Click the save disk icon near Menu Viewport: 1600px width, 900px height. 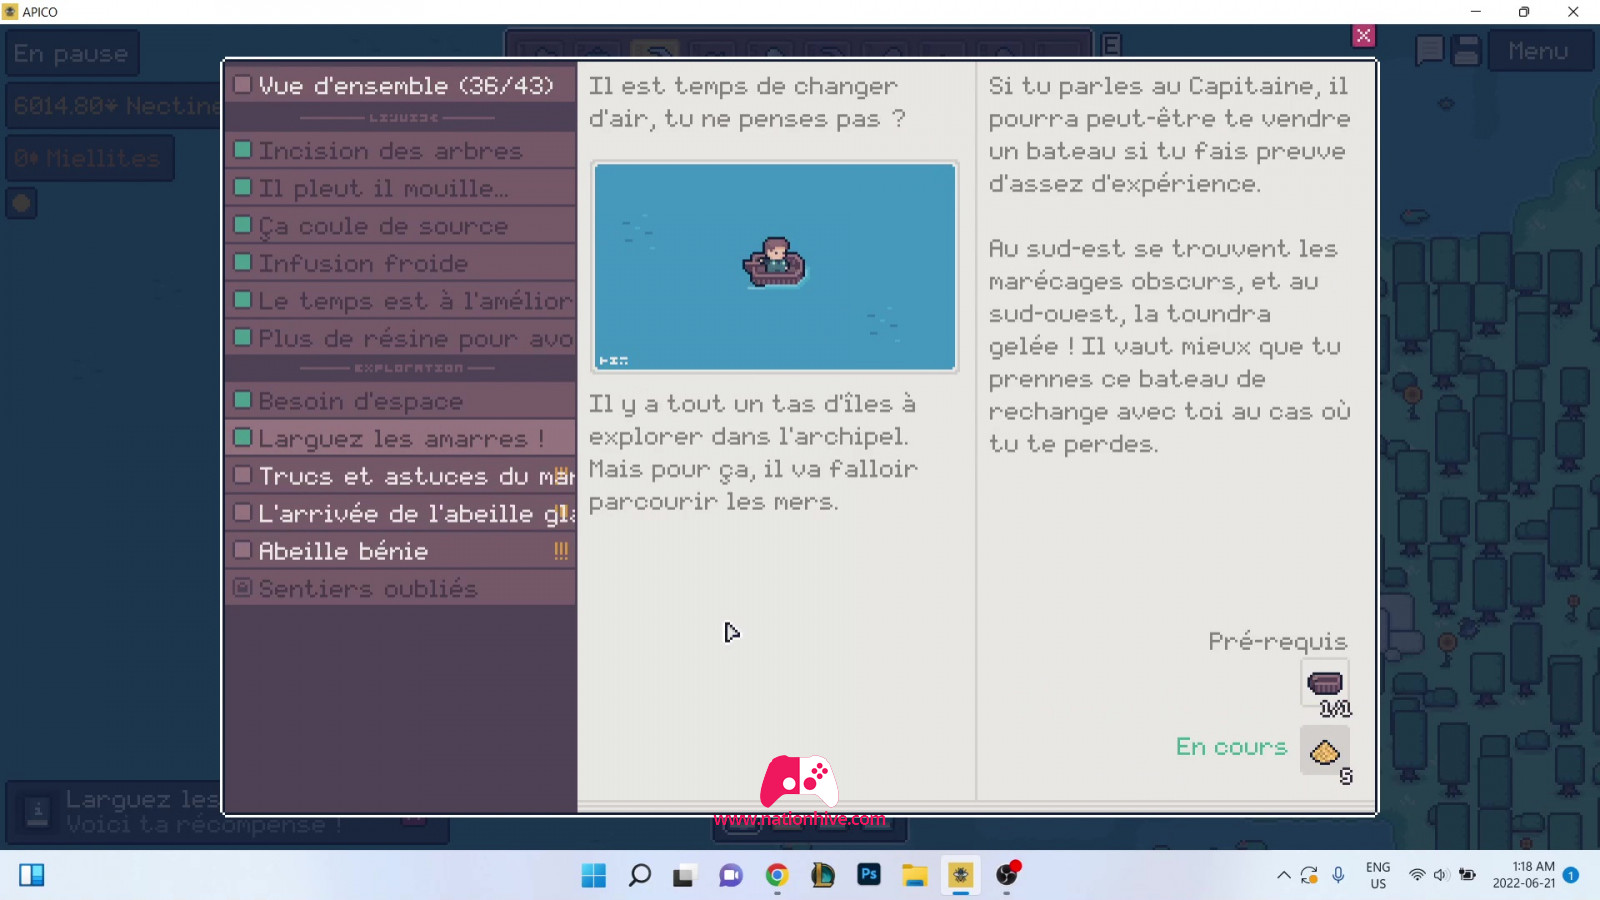point(1466,50)
